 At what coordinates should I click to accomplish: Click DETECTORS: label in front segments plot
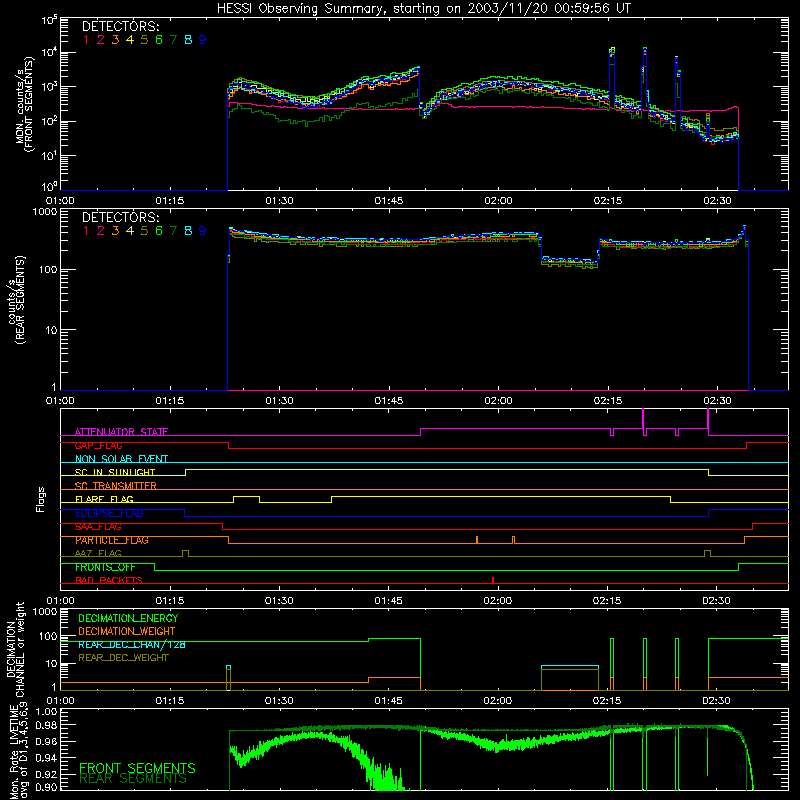click(x=120, y=26)
